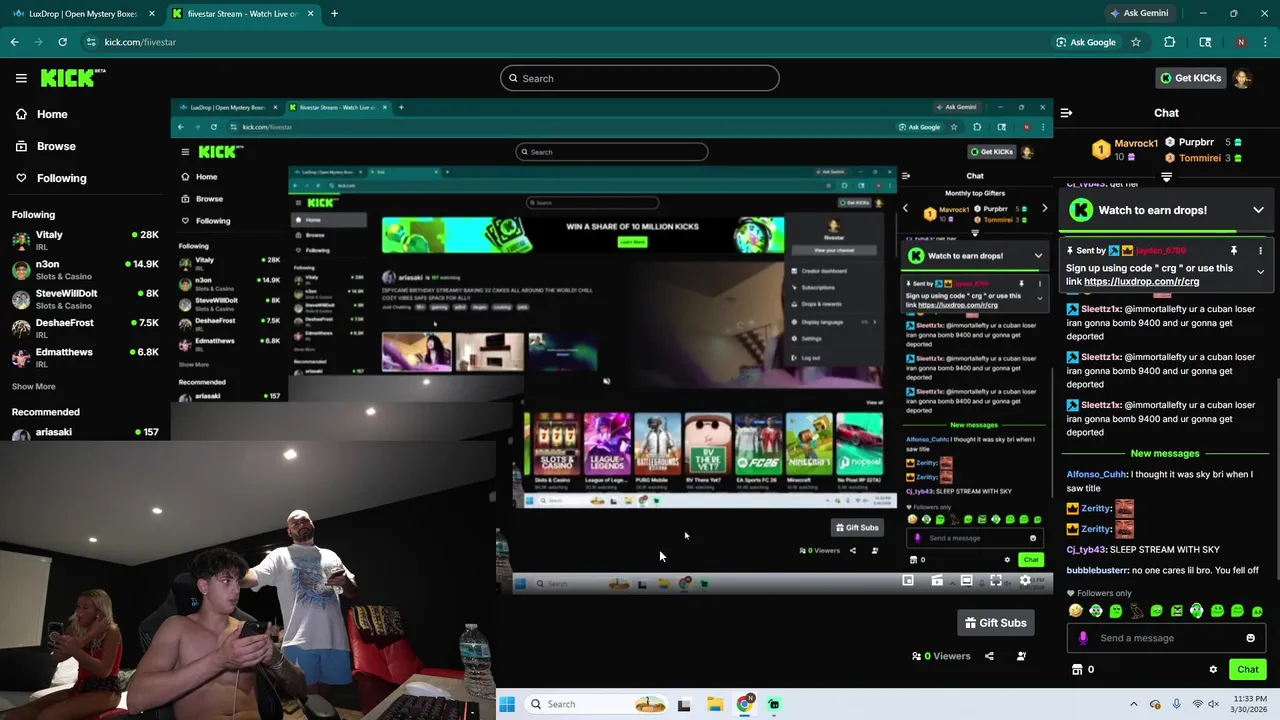Open Vitaly's channel from the Following list
The image size is (1280, 720).
point(85,241)
